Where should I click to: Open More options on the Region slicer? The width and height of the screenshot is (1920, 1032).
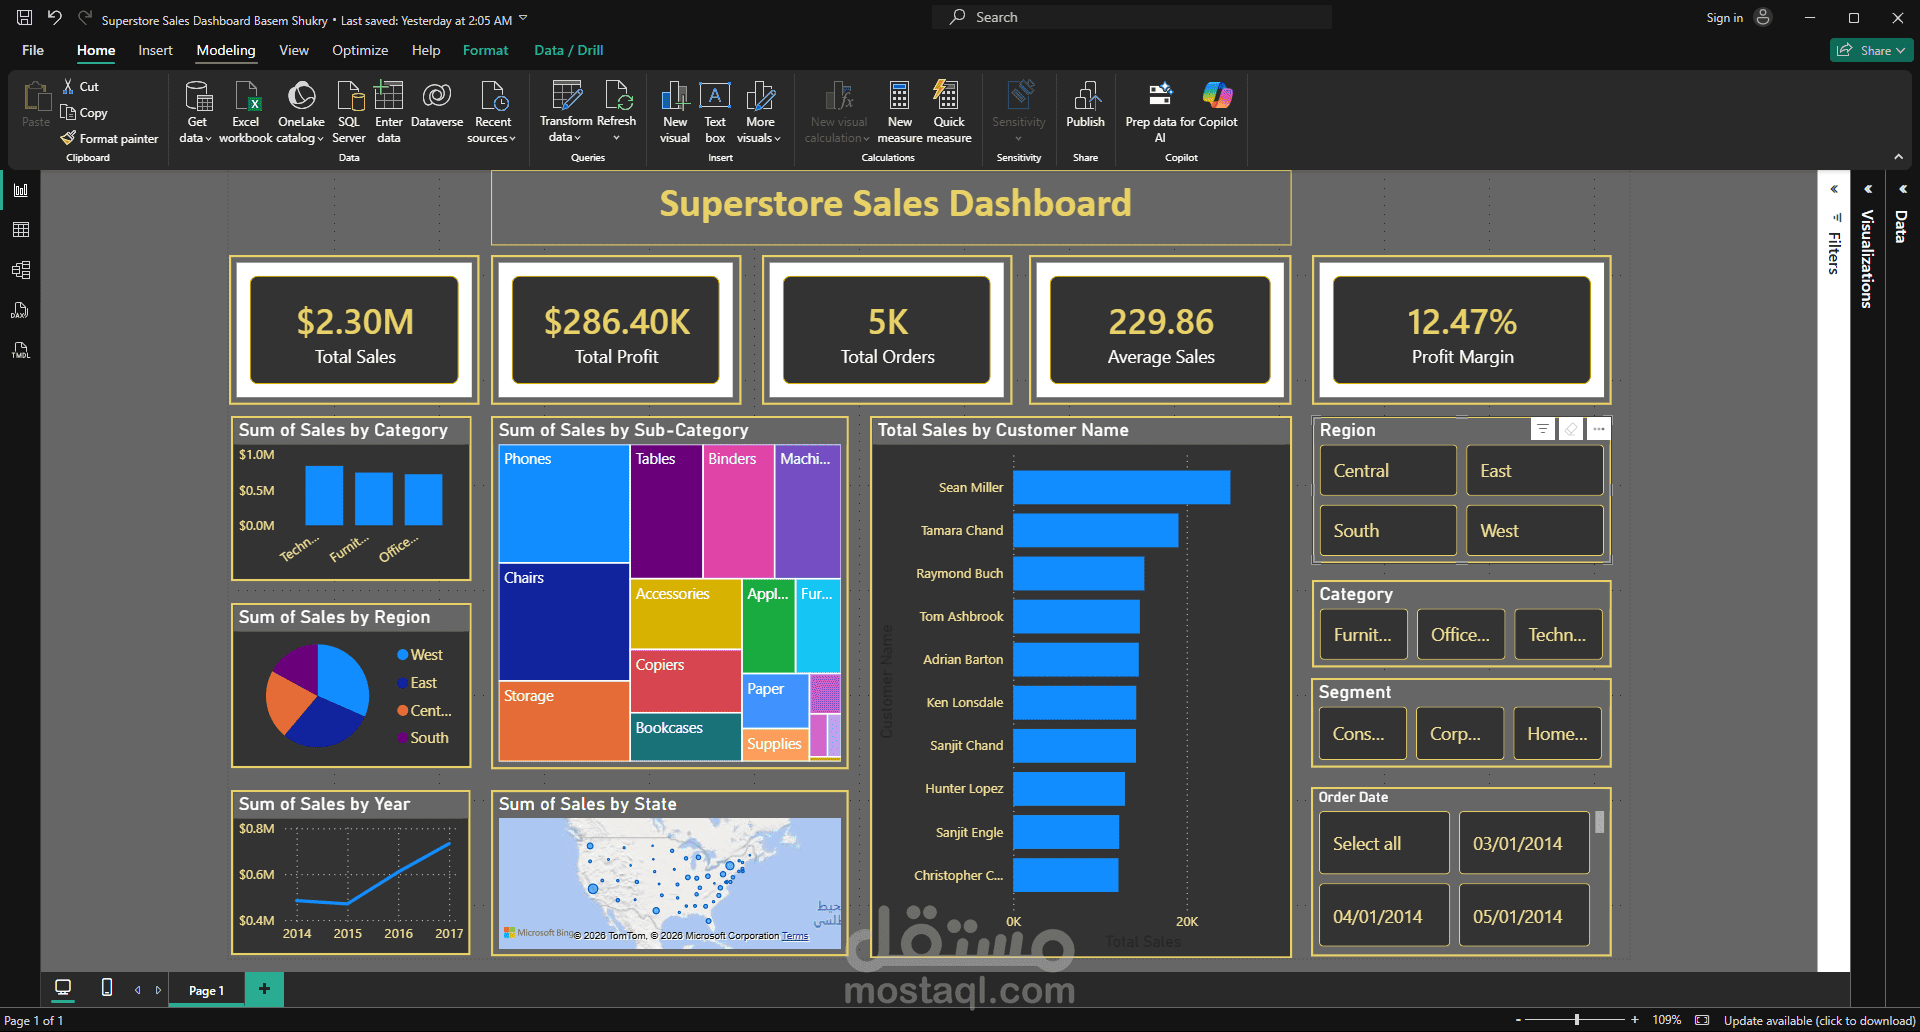(x=1599, y=429)
